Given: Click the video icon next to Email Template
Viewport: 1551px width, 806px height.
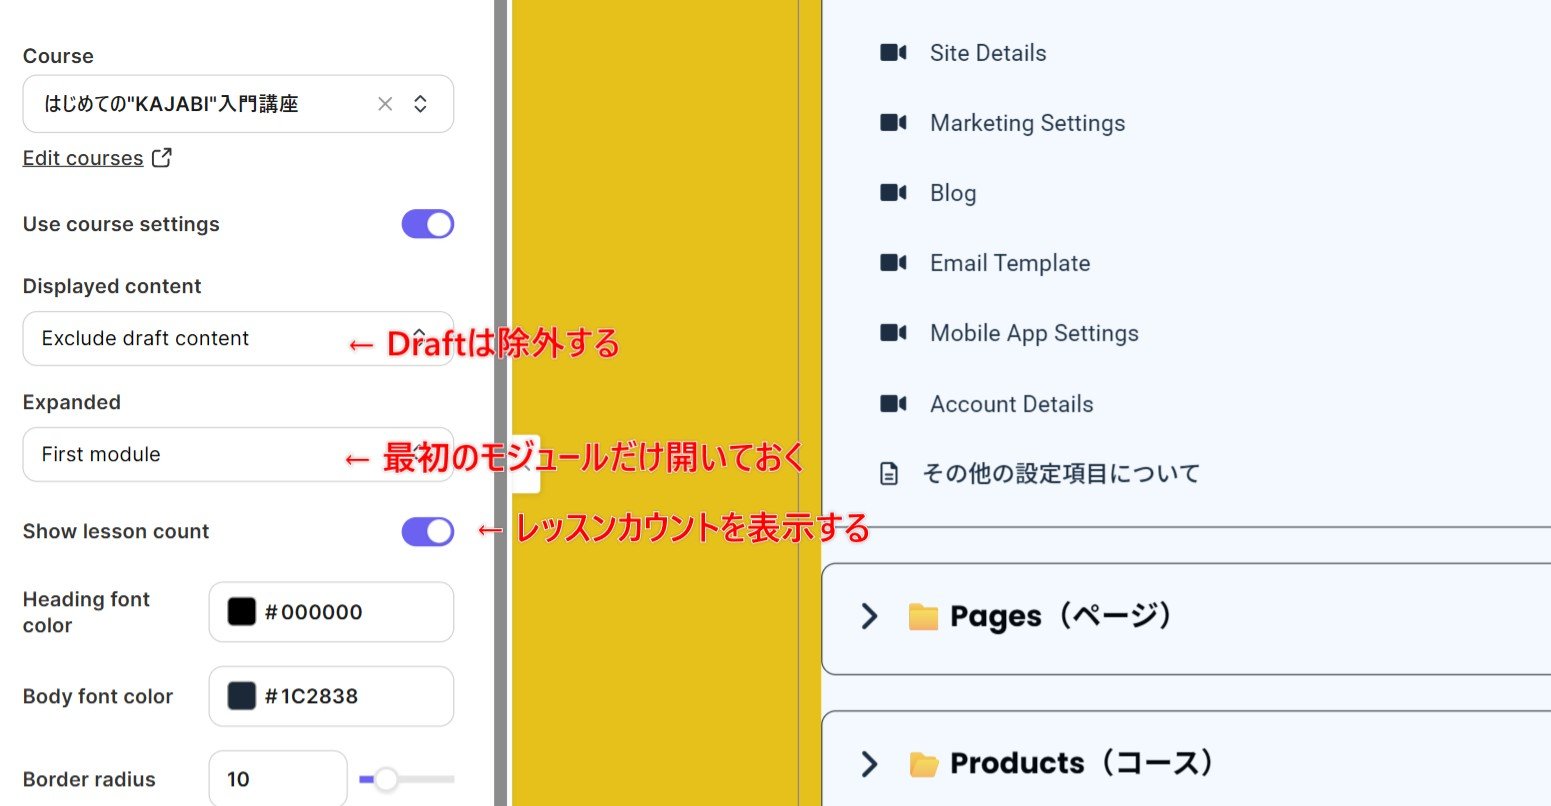Looking at the screenshot, I should 893,263.
